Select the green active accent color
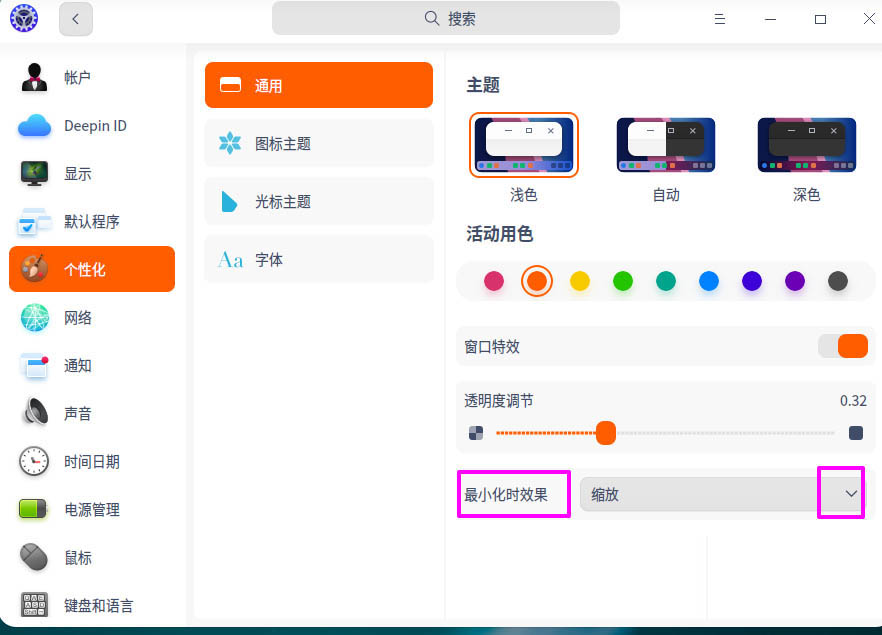The width and height of the screenshot is (882, 635). [x=623, y=281]
